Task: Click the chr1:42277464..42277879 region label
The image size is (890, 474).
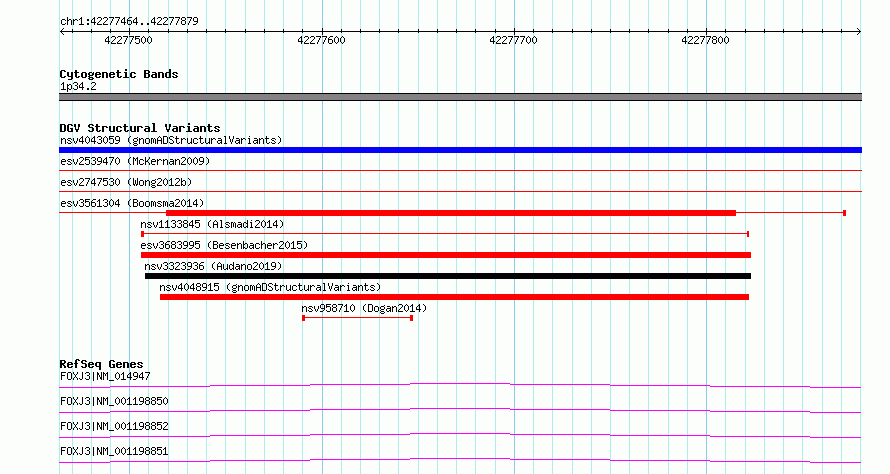Action: pos(129,22)
